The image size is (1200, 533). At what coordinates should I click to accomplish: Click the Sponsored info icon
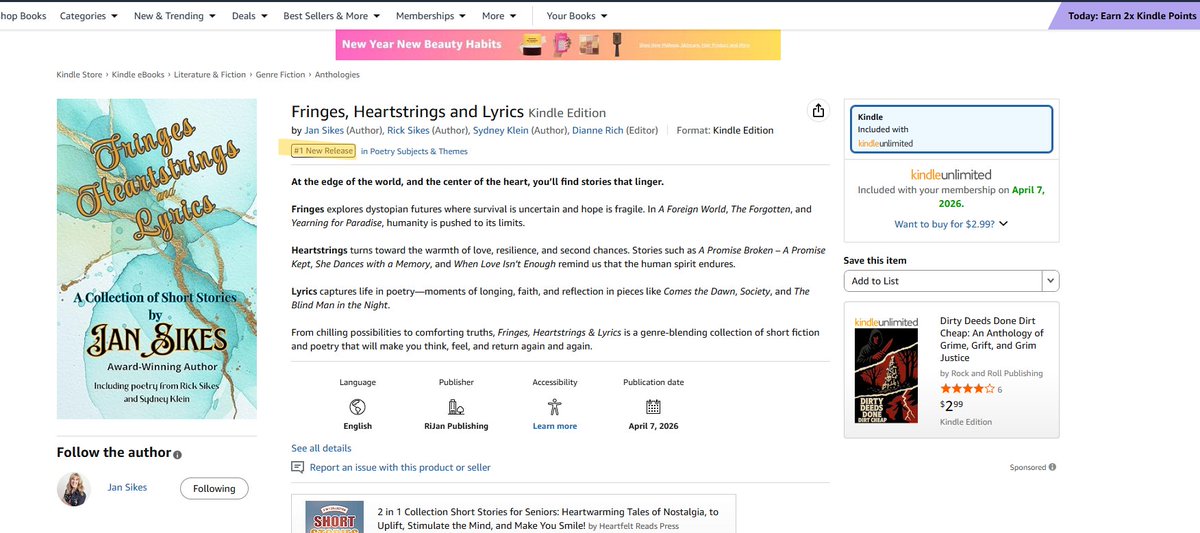1053,467
